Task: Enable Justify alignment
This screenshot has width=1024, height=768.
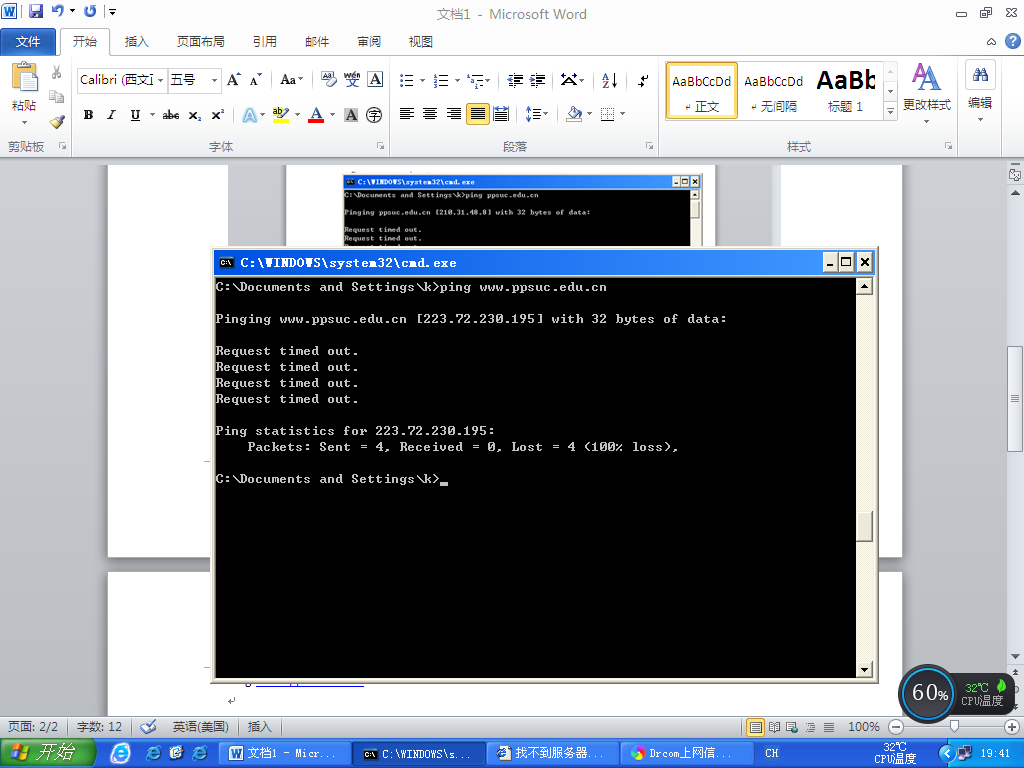Action: click(x=477, y=114)
